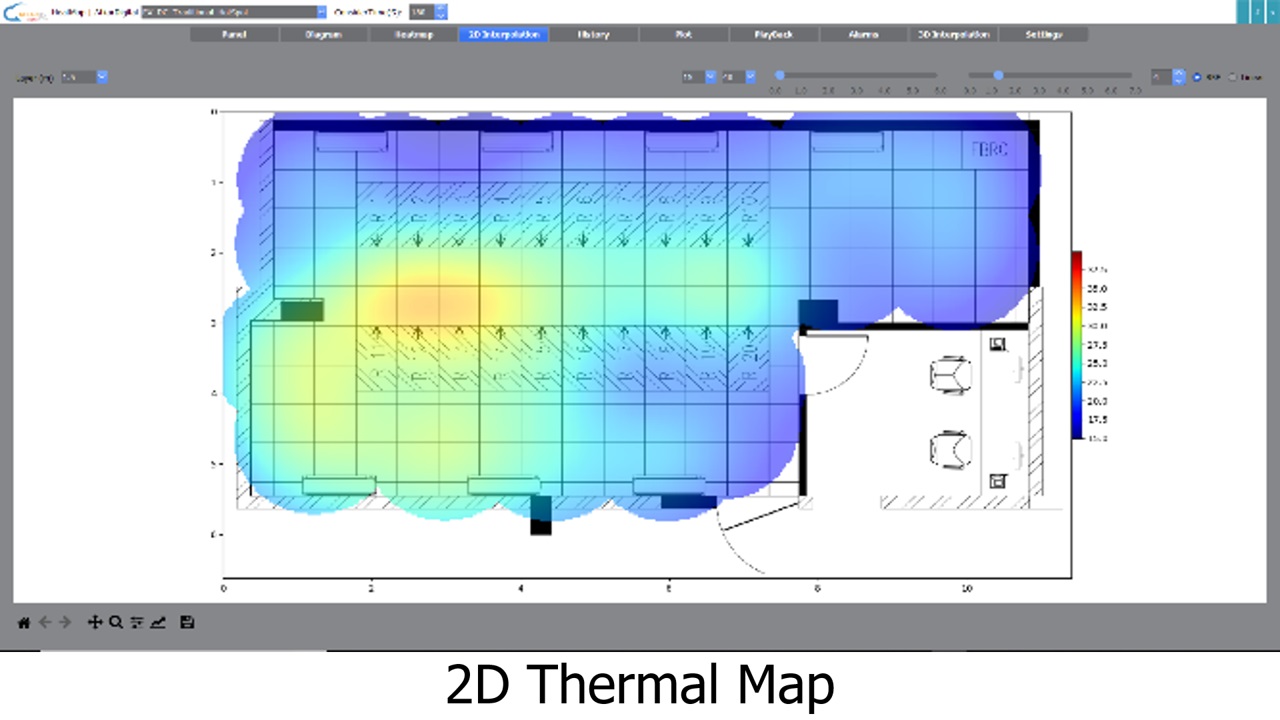
Task: Expand the Layer (m) dropdown
Action: [x=101, y=77]
